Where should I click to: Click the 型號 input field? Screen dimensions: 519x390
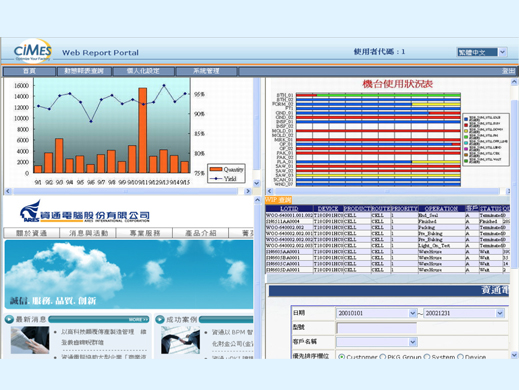[x=377, y=328]
